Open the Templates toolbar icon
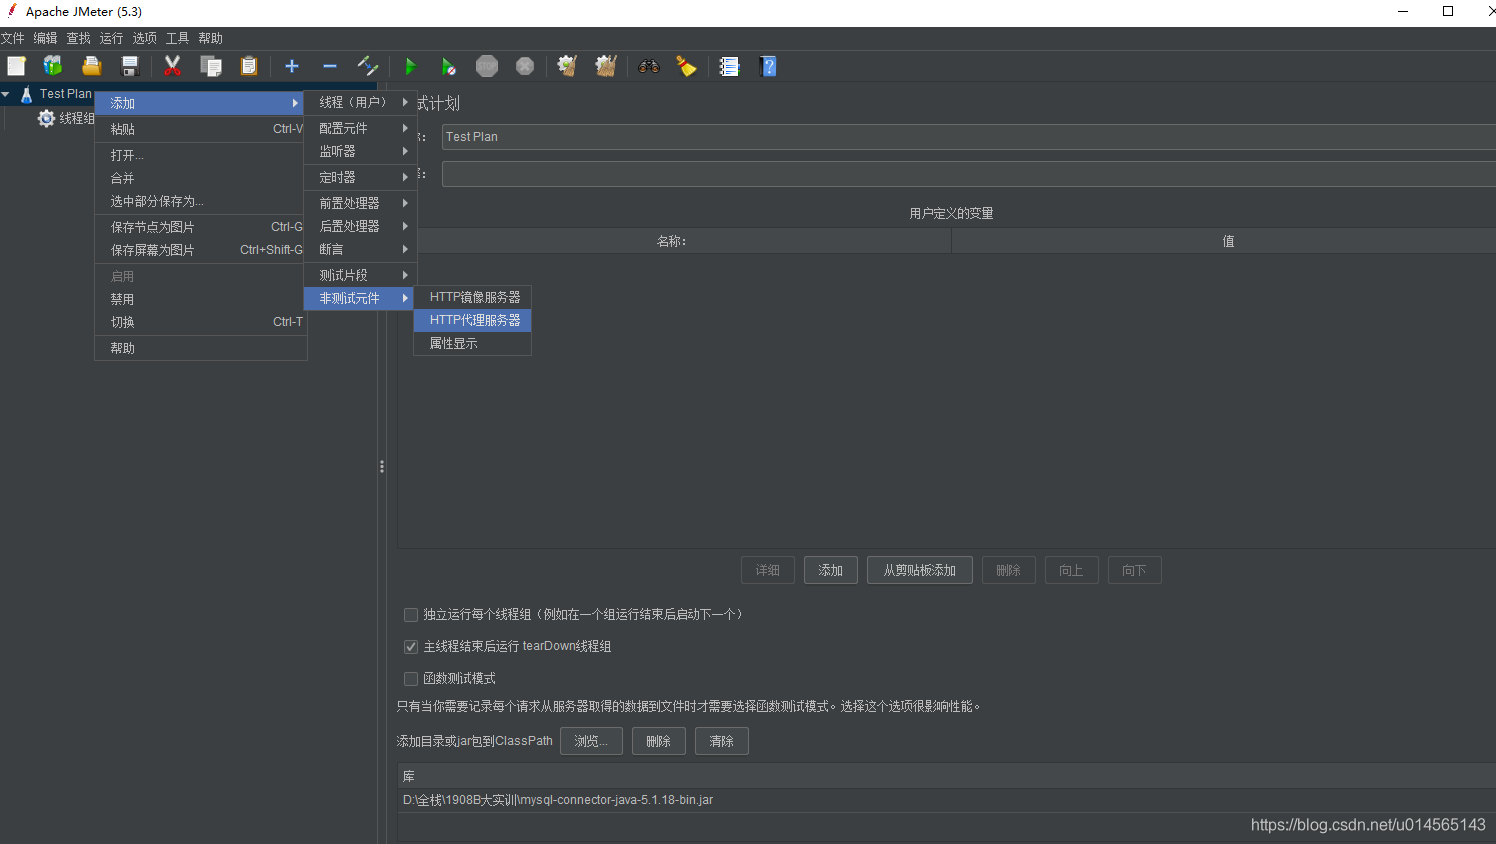Screen dimensions: 1496x844 pos(52,66)
